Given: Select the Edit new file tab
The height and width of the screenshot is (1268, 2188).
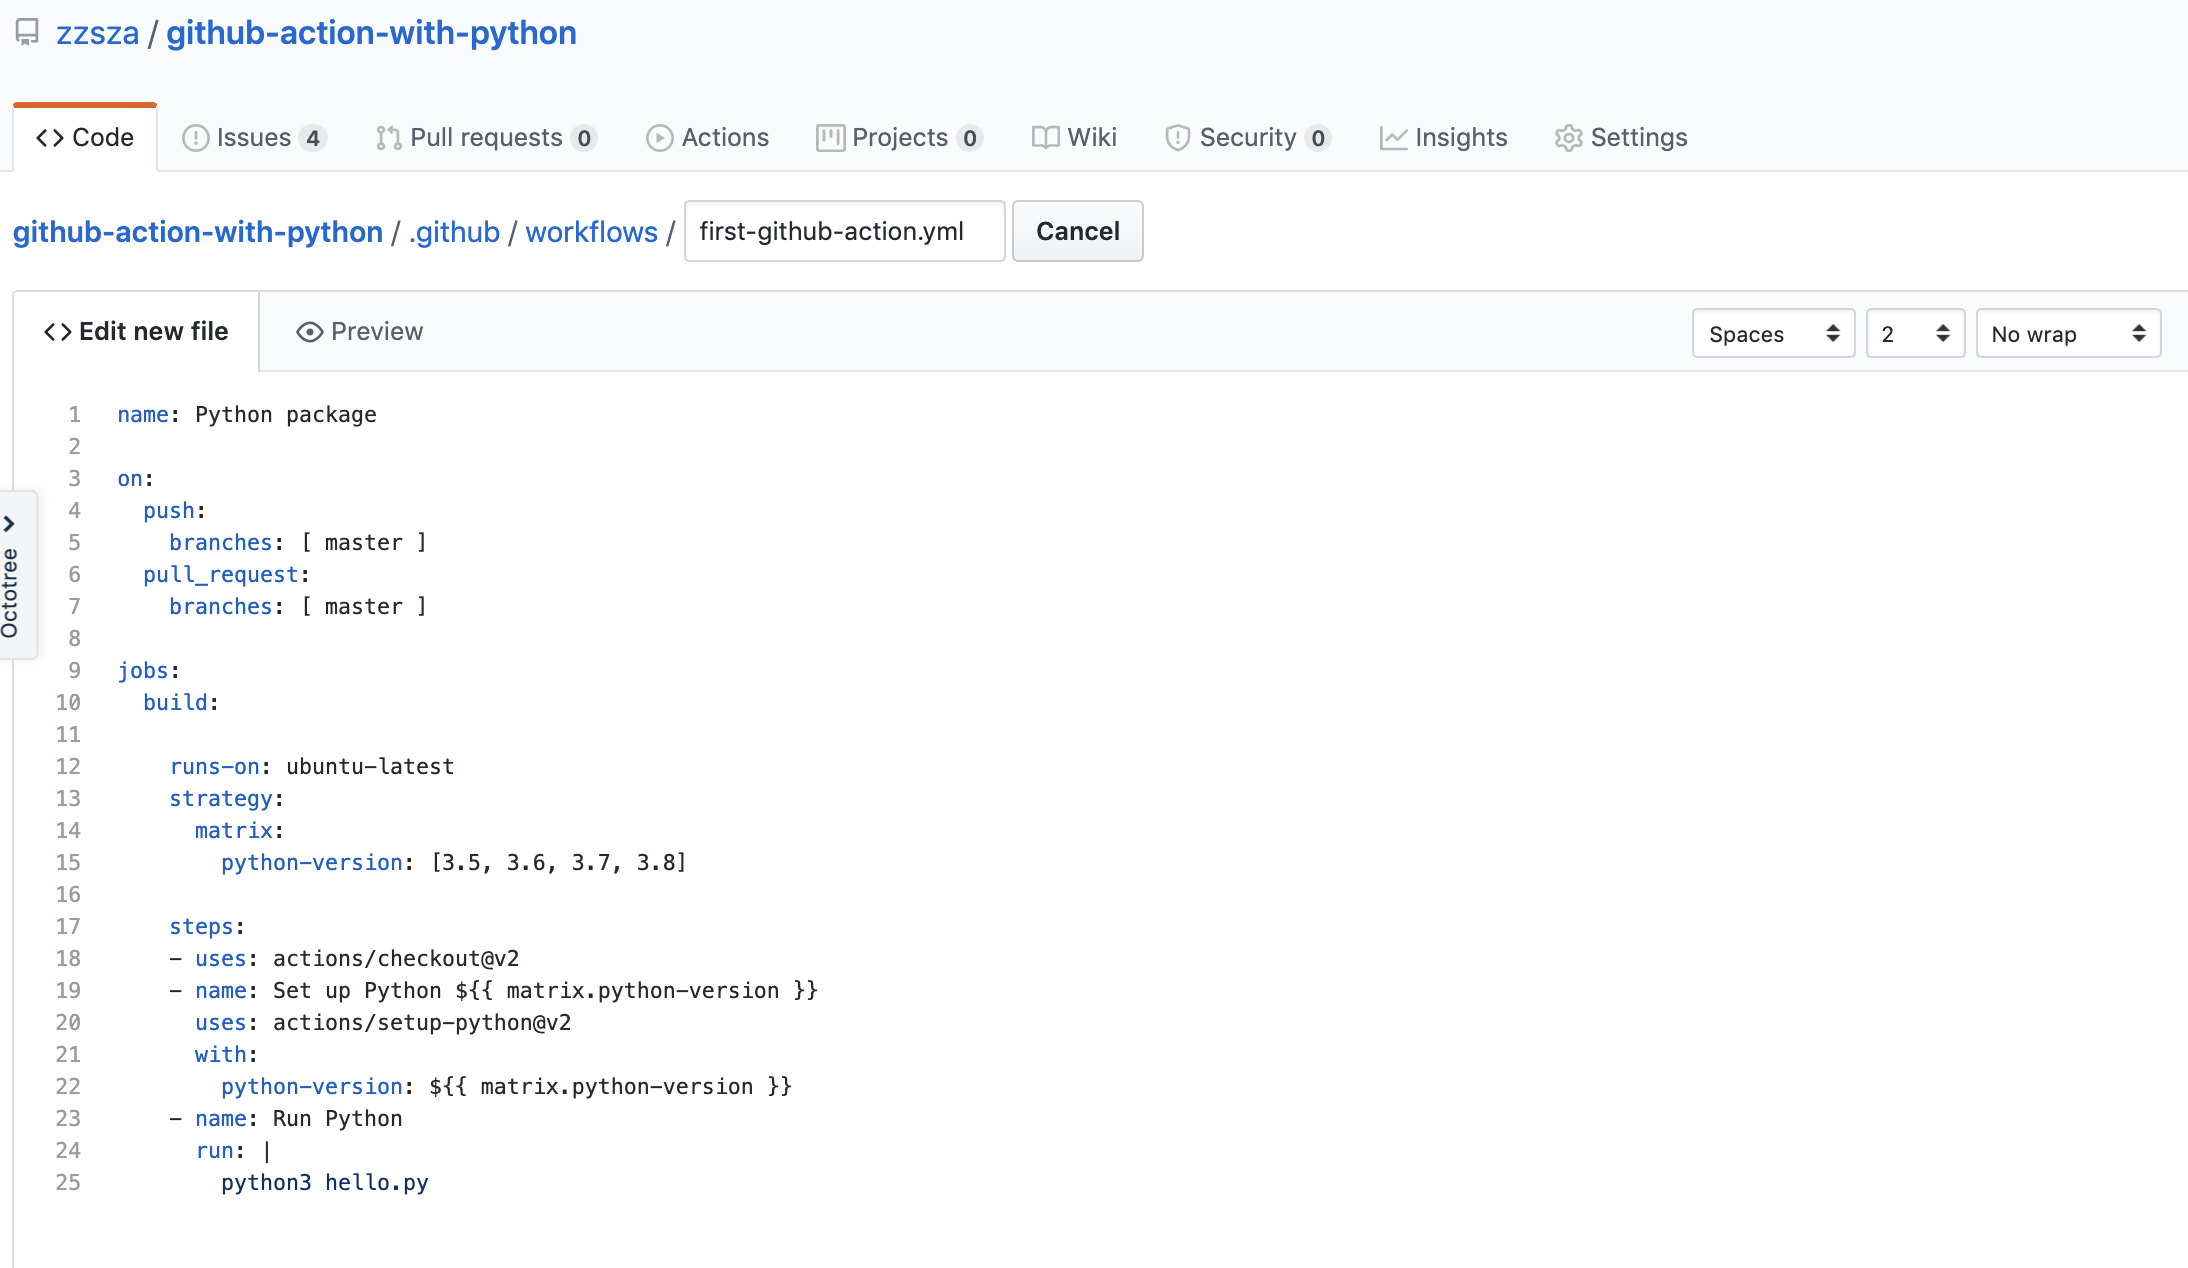Looking at the screenshot, I should (136, 332).
